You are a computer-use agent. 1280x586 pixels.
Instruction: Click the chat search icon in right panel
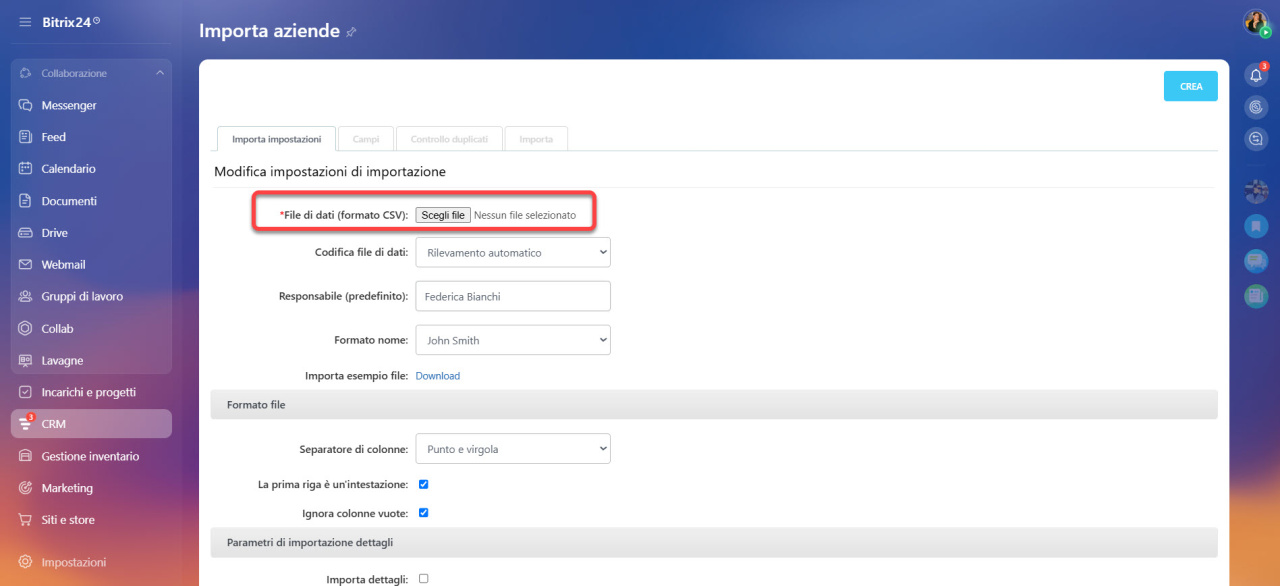pyautogui.click(x=1256, y=139)
